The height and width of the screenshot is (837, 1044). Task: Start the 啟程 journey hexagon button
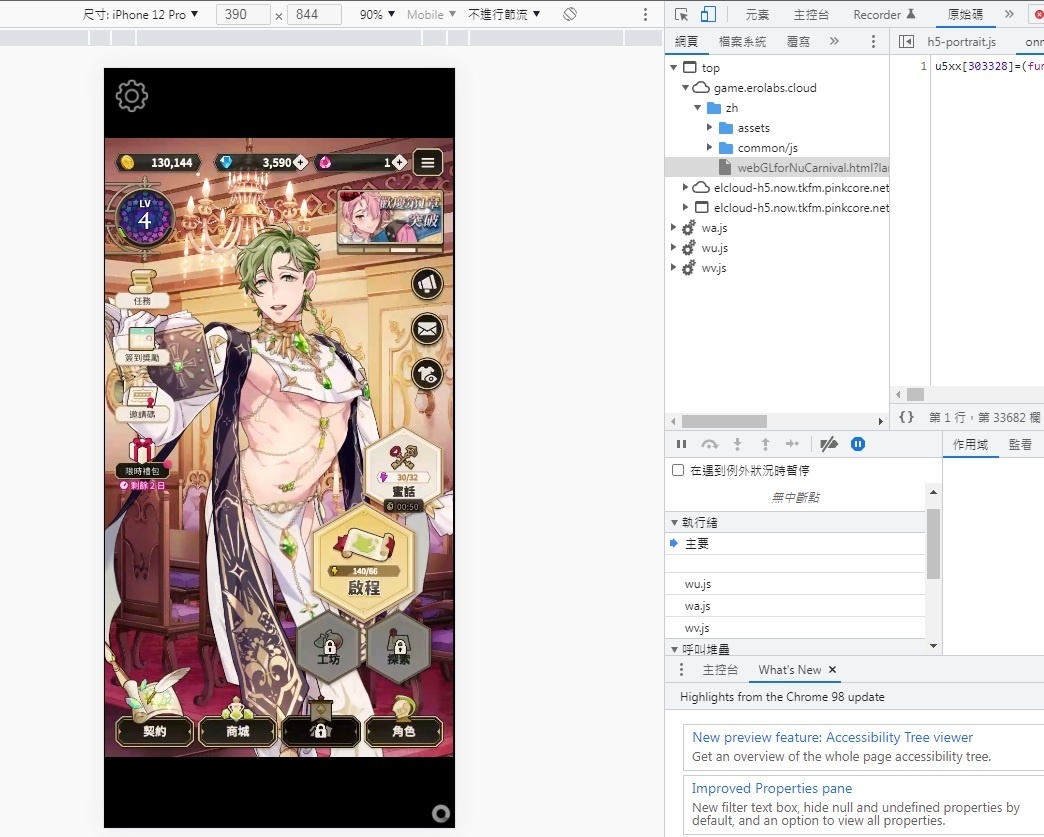pyautogui.click(x=364, y=563)
